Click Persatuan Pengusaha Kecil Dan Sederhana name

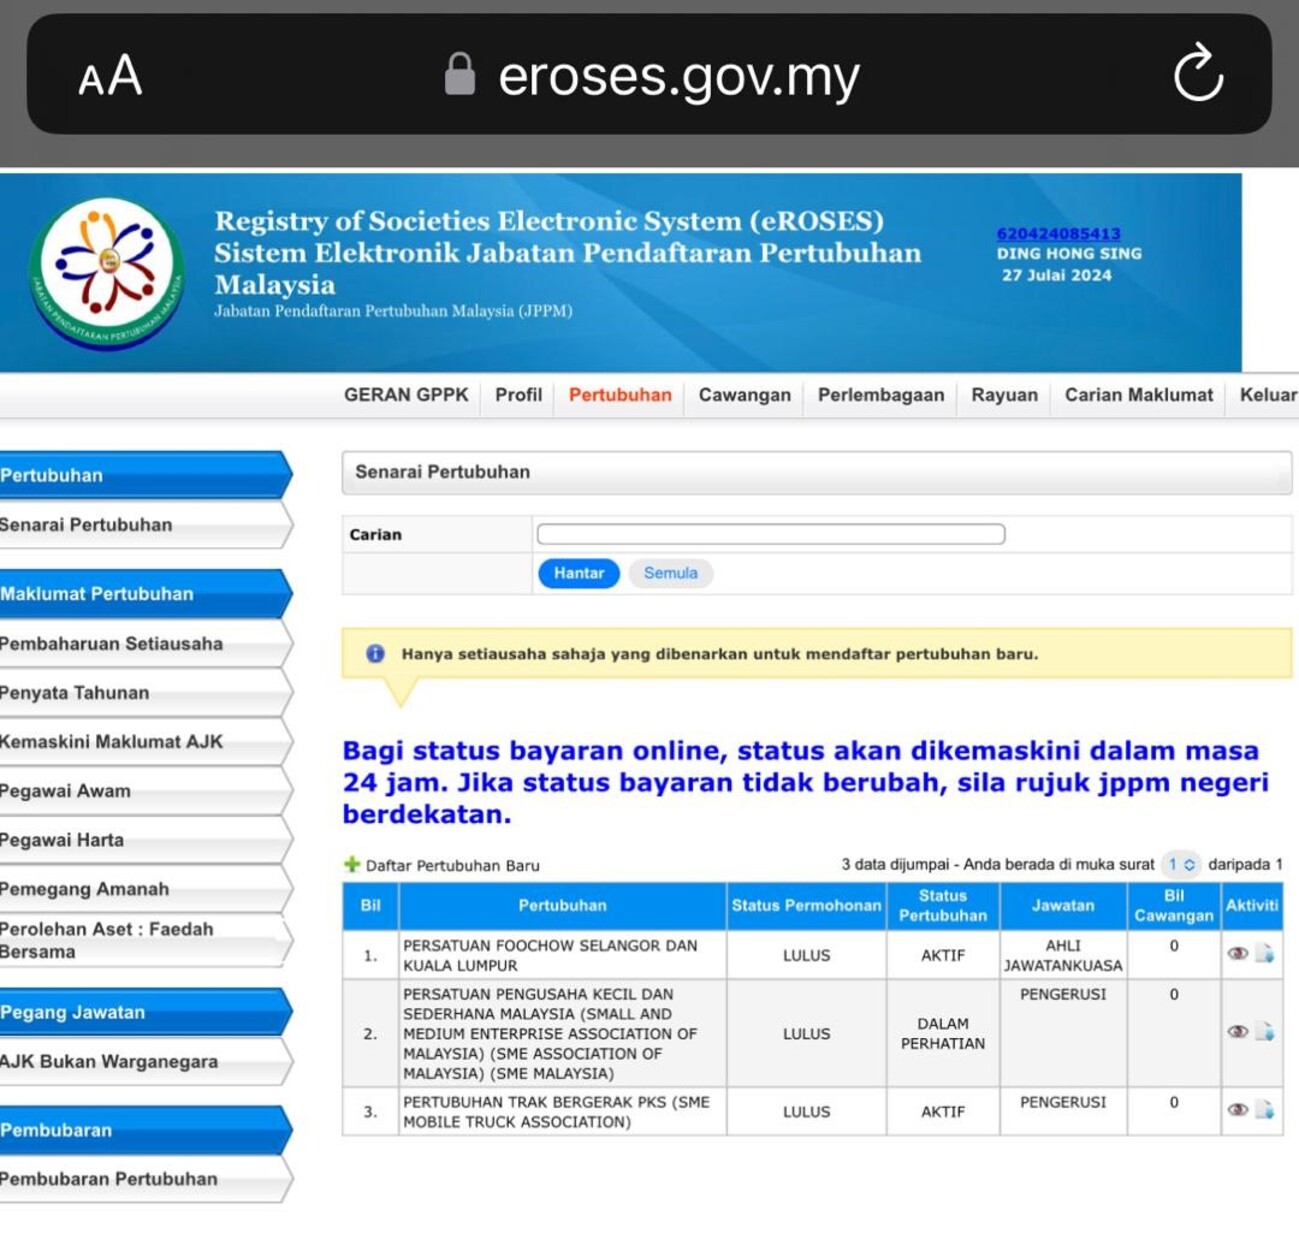coord(550,1033)
